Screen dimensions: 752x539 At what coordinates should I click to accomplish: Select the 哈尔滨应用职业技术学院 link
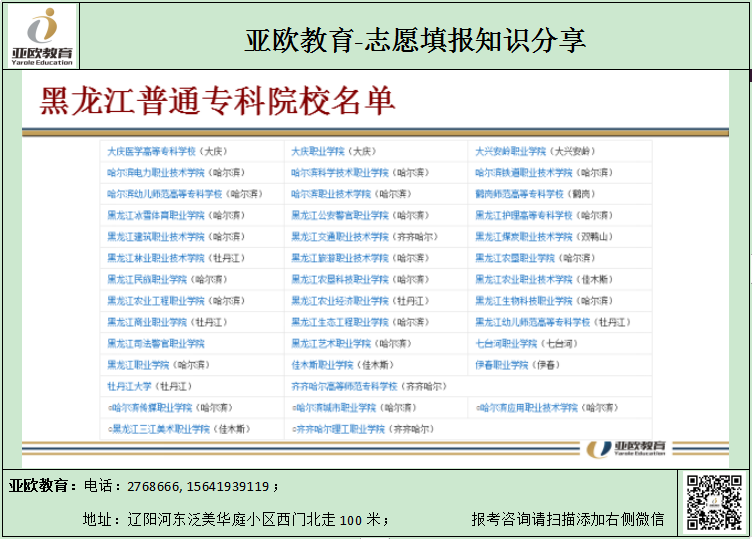point(527,408)
